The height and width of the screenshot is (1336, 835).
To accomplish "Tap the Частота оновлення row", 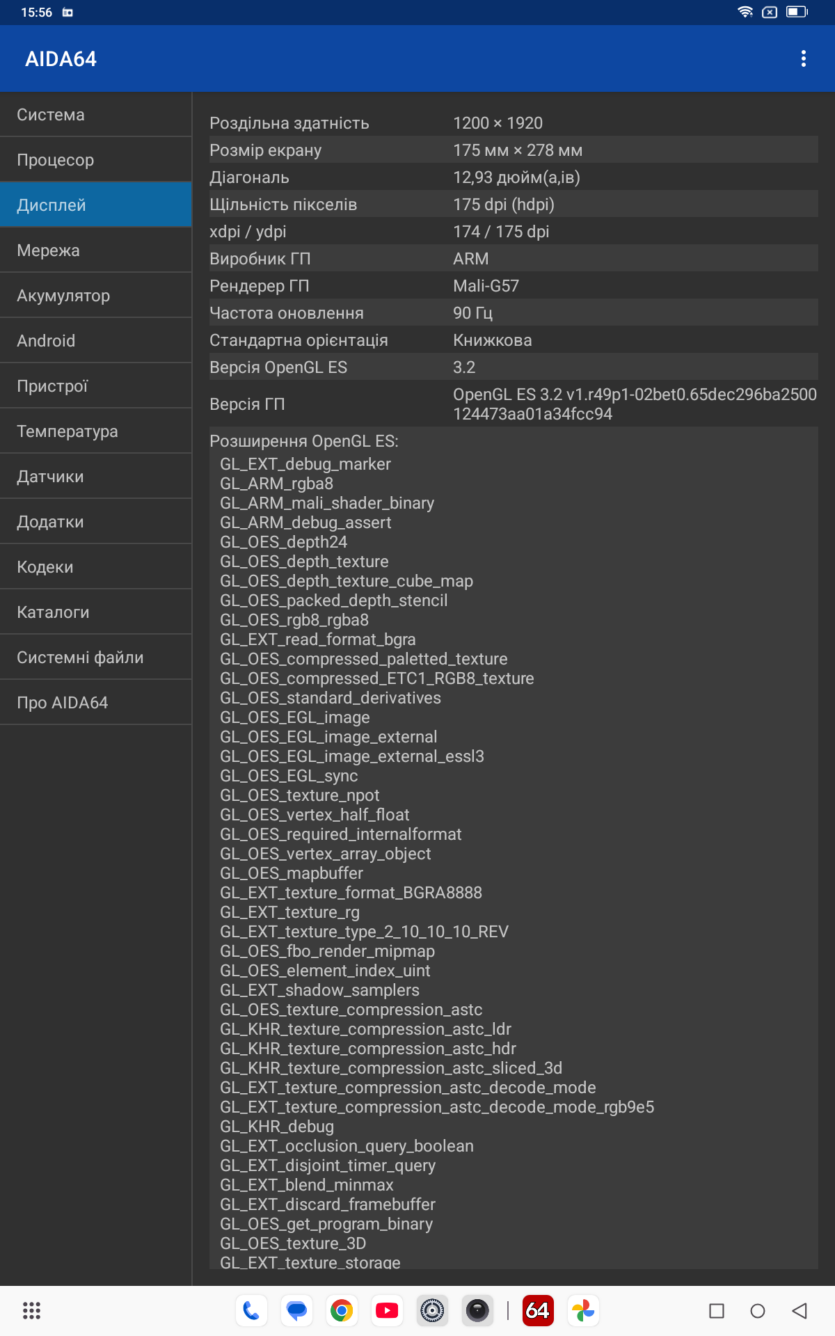I will click(x=513, y=313).
